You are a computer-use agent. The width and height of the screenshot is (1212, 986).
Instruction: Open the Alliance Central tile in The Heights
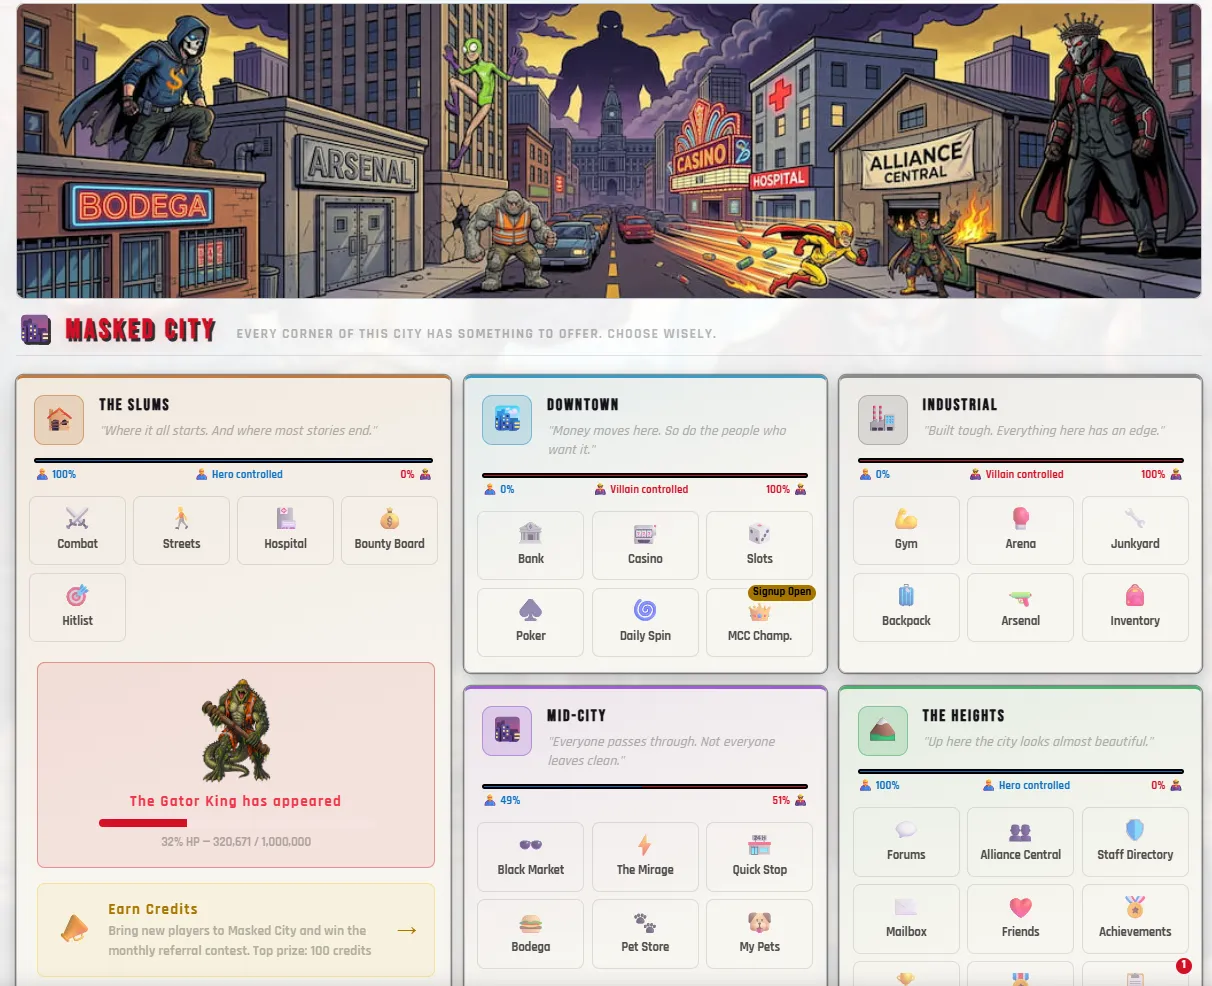click(x=1021, y=841)
